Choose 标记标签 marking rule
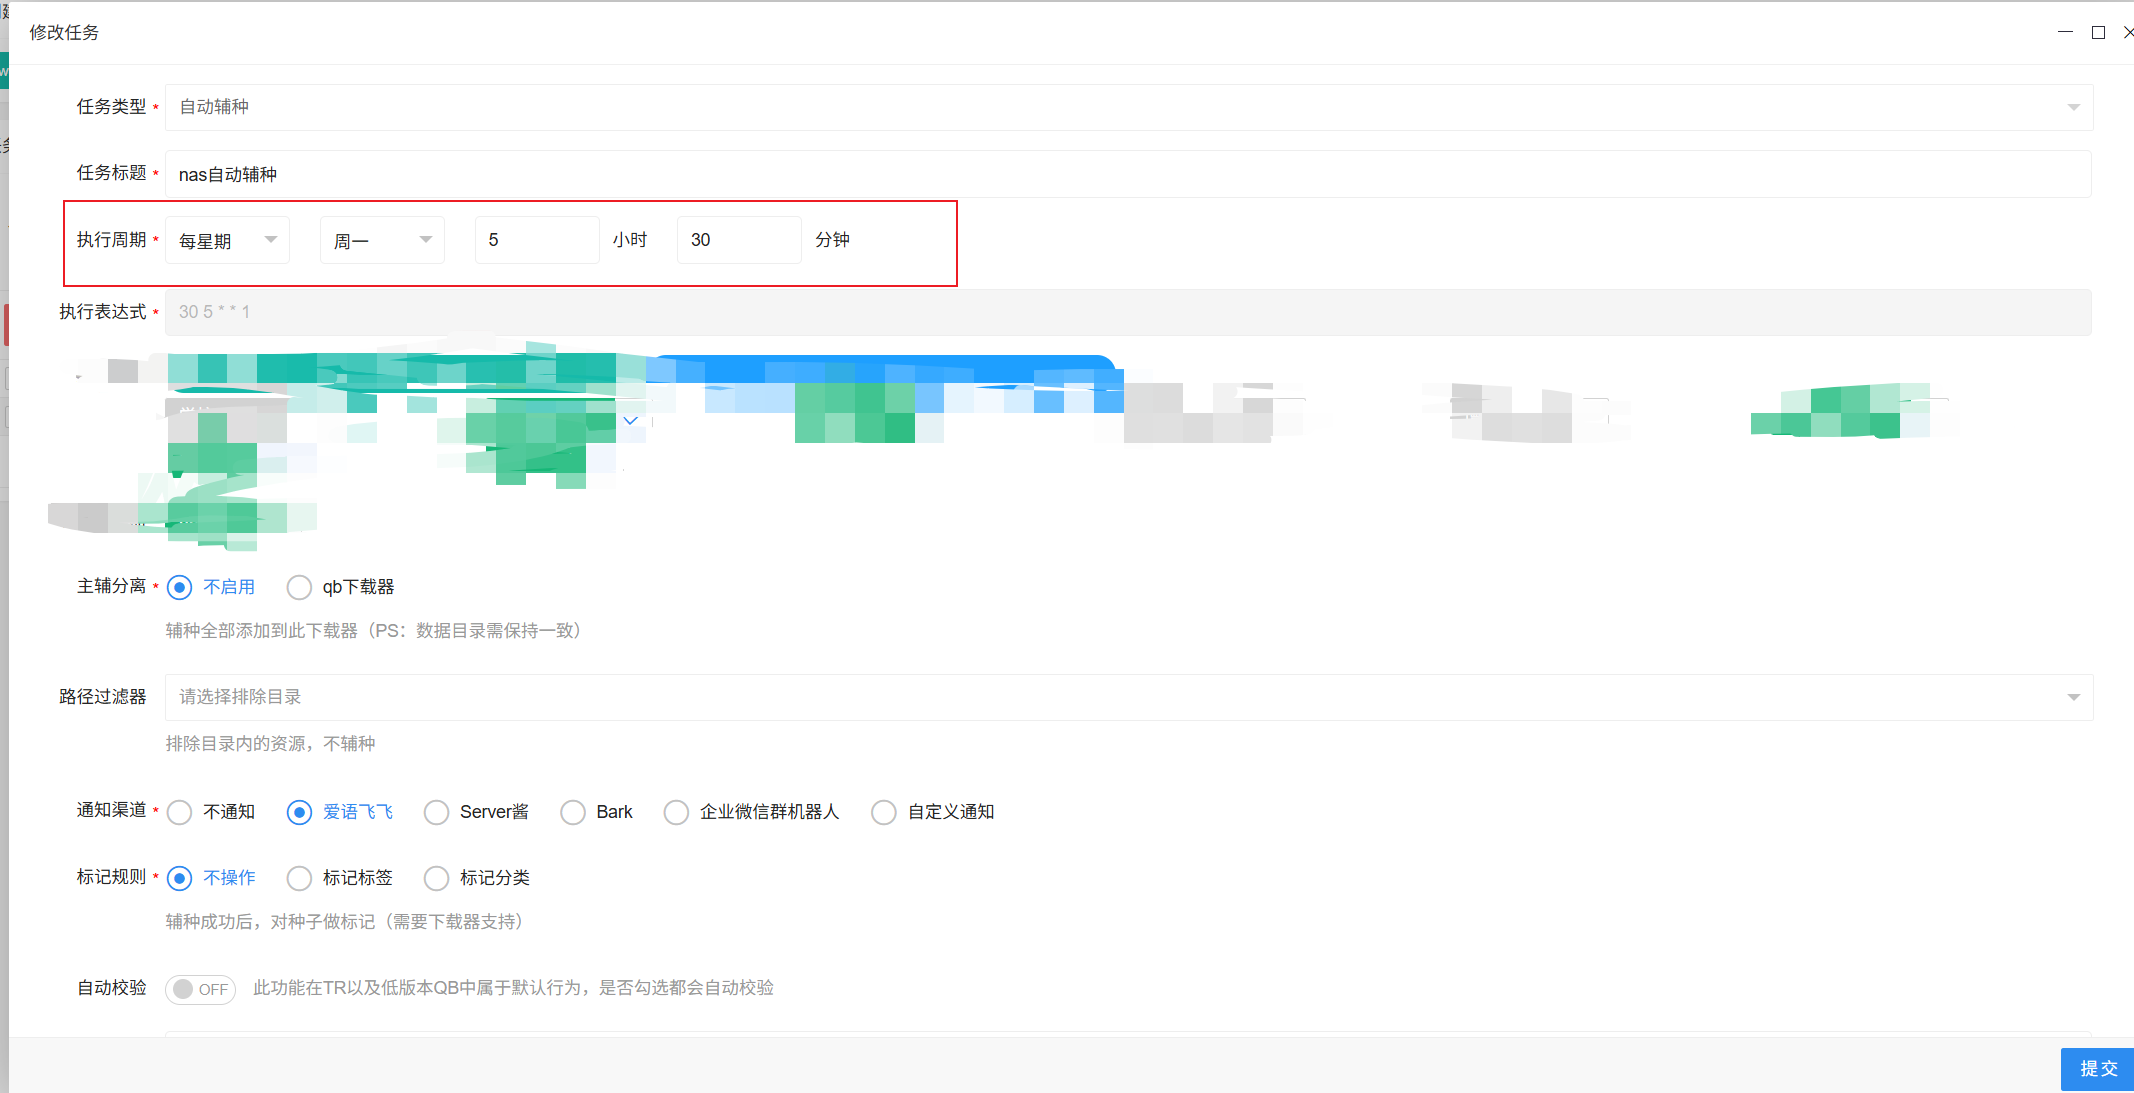 point(299,878)
